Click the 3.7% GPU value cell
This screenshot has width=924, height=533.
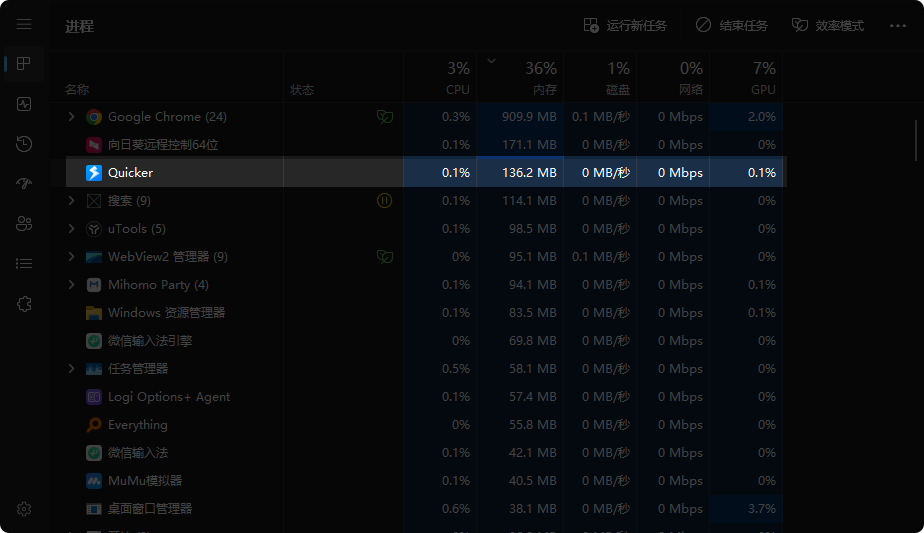pos(746,509)
